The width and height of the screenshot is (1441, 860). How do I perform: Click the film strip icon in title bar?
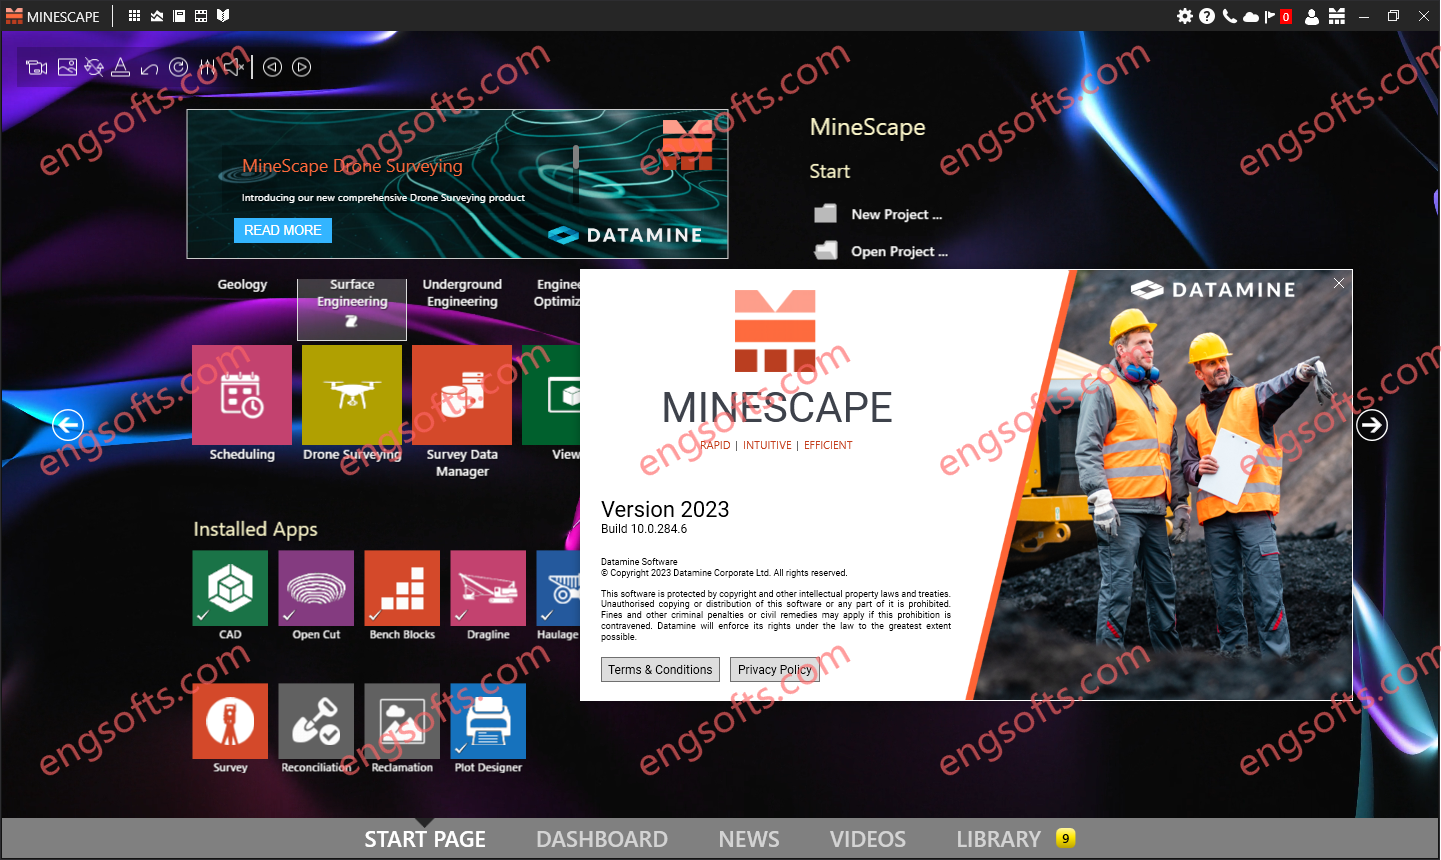click(201, 16)
